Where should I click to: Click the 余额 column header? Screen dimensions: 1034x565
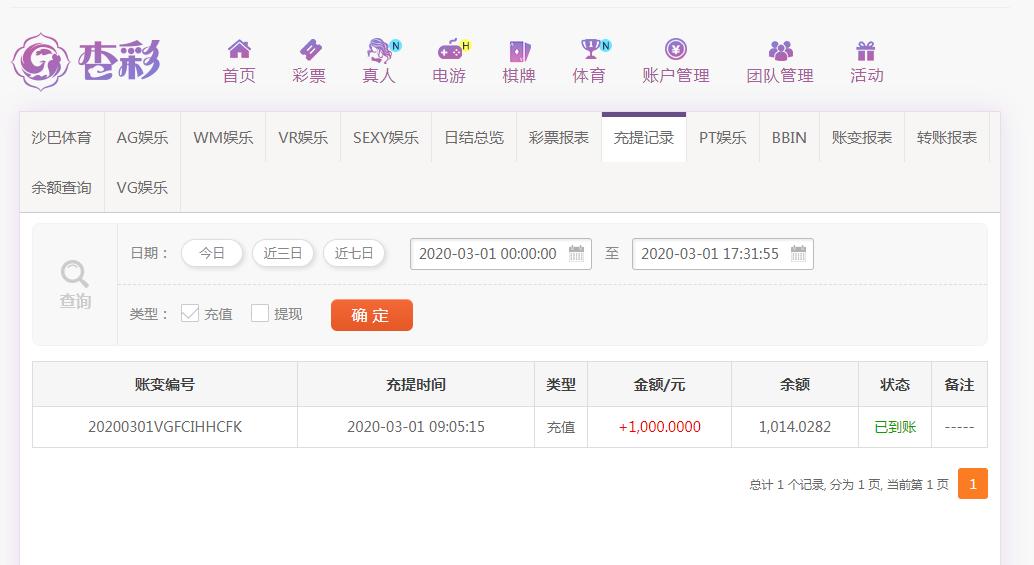(795, 384)
